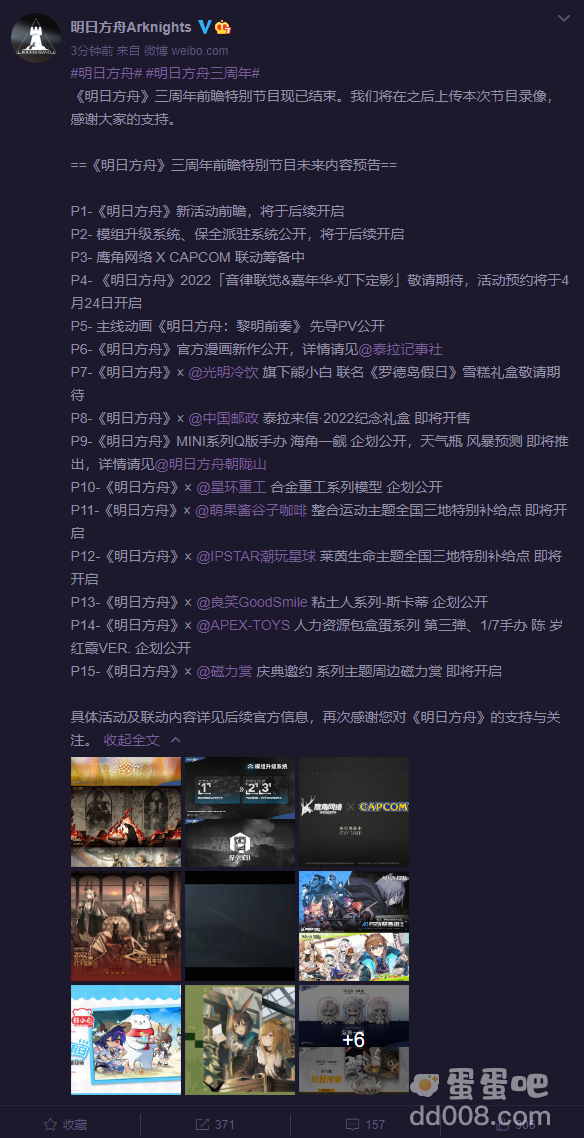Collapse the post with 收起全文
This screenshot has width=584, height=1138.
[141, 740]
